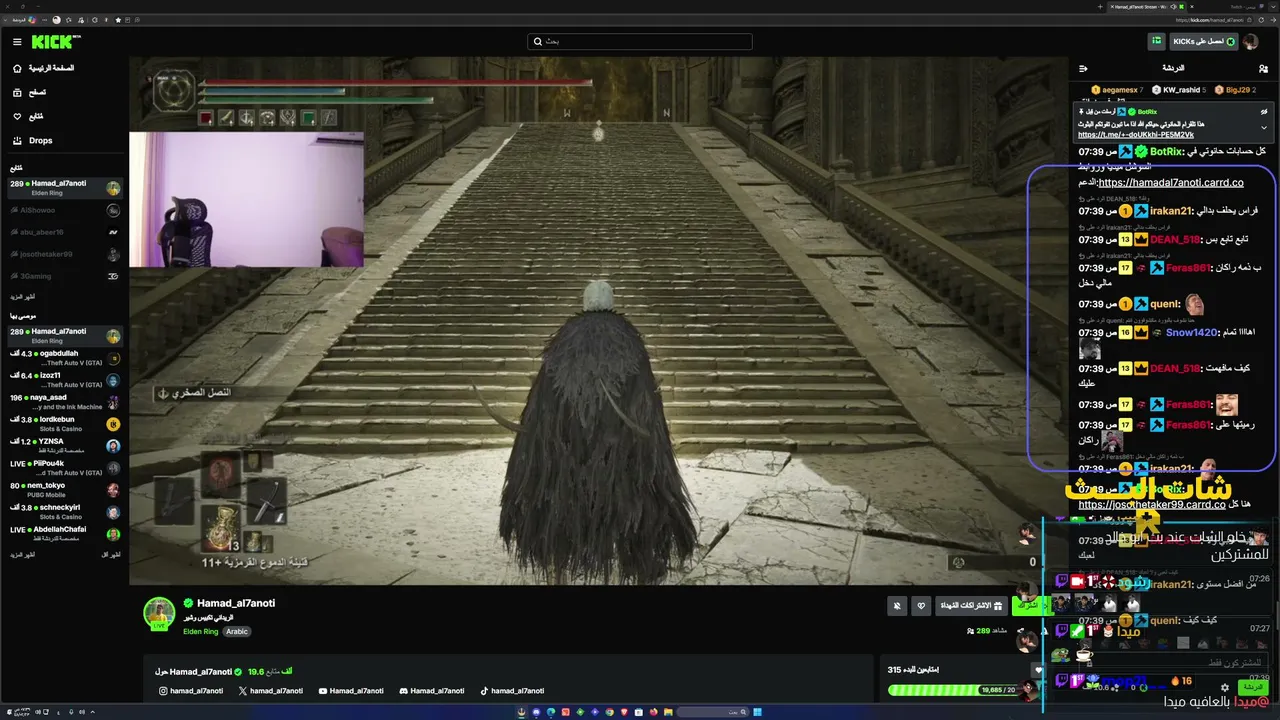Open recommended channel lordkebun
This screenshot has height=720, width=1280.
click(x=65, y=423)
